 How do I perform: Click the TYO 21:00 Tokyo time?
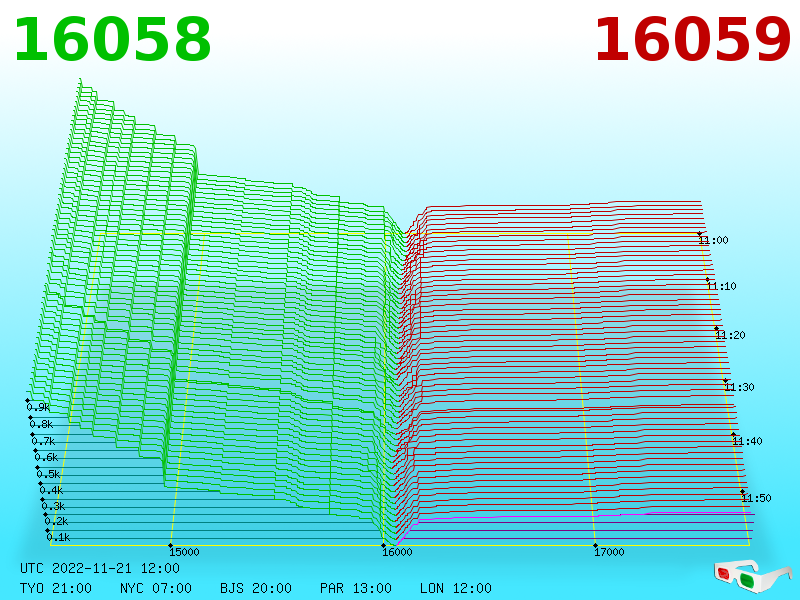point(56,588)
